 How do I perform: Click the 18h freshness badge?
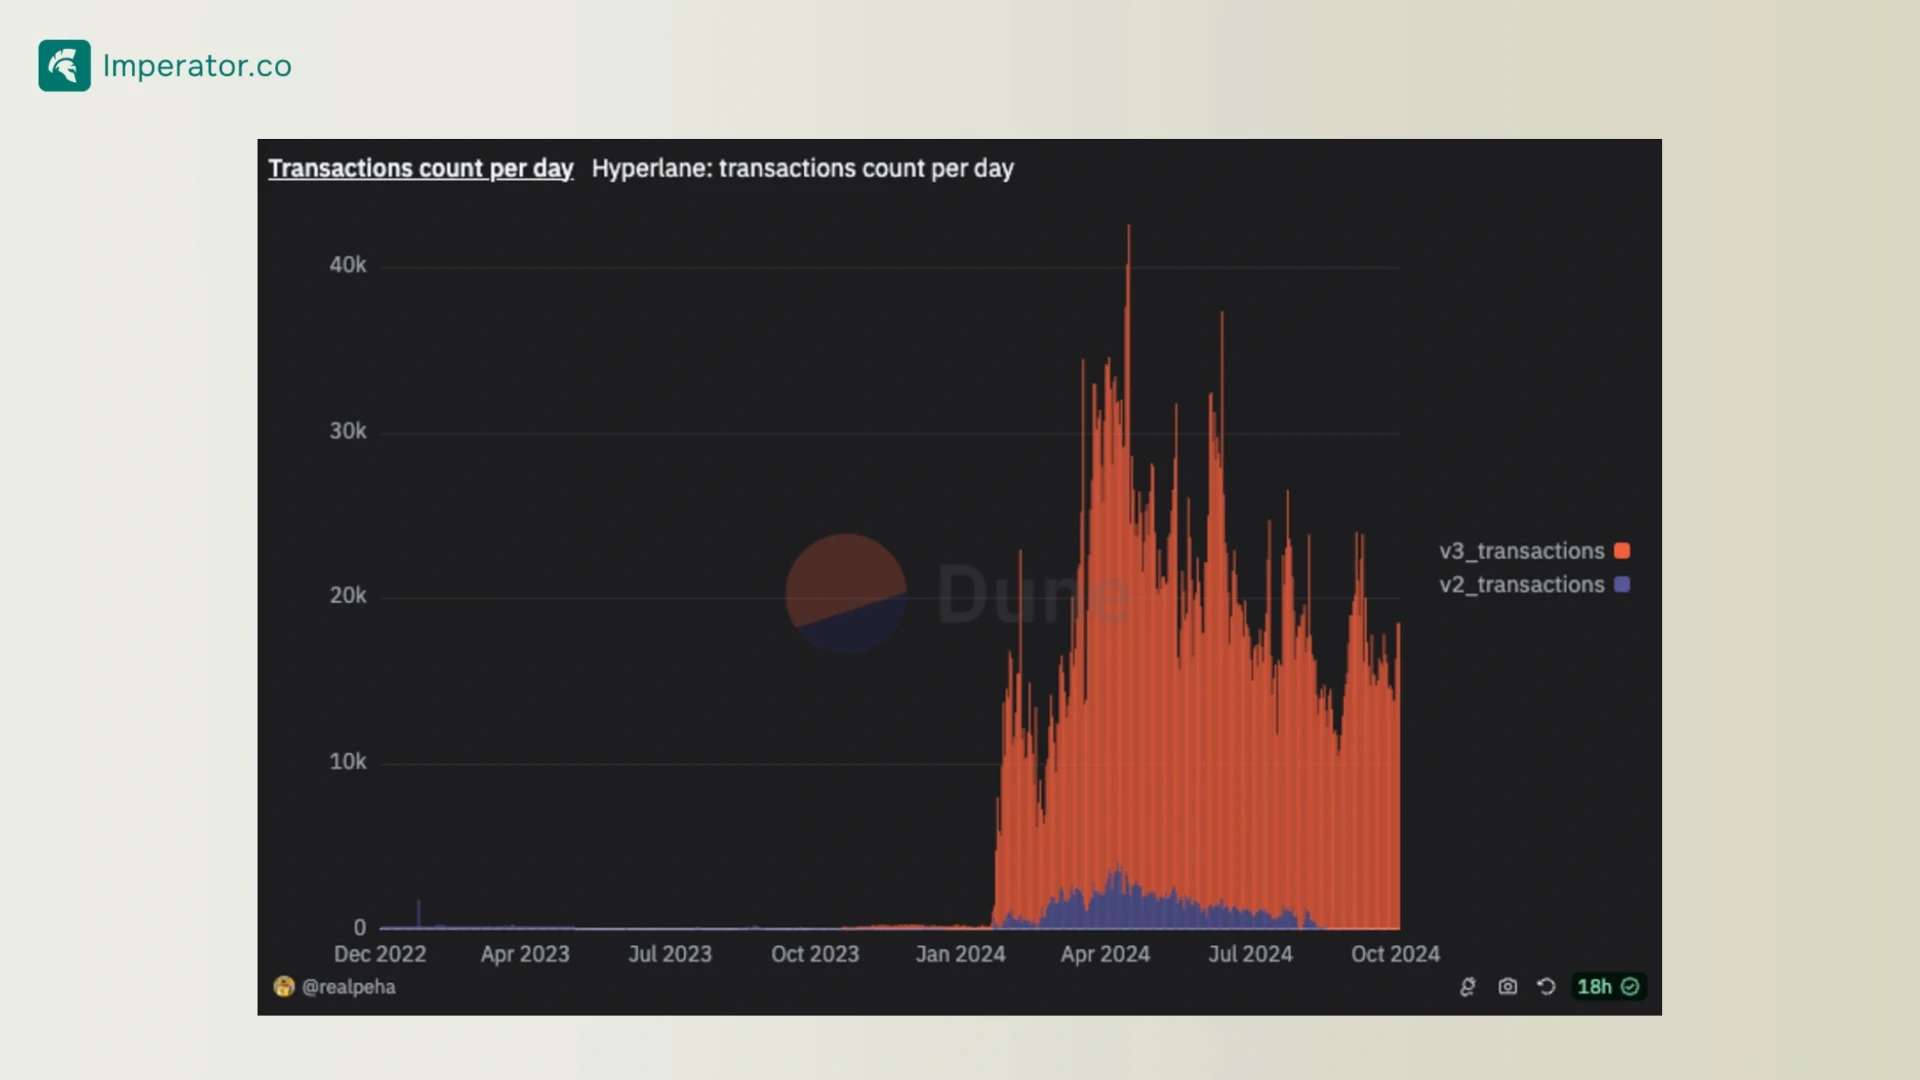1608,987
